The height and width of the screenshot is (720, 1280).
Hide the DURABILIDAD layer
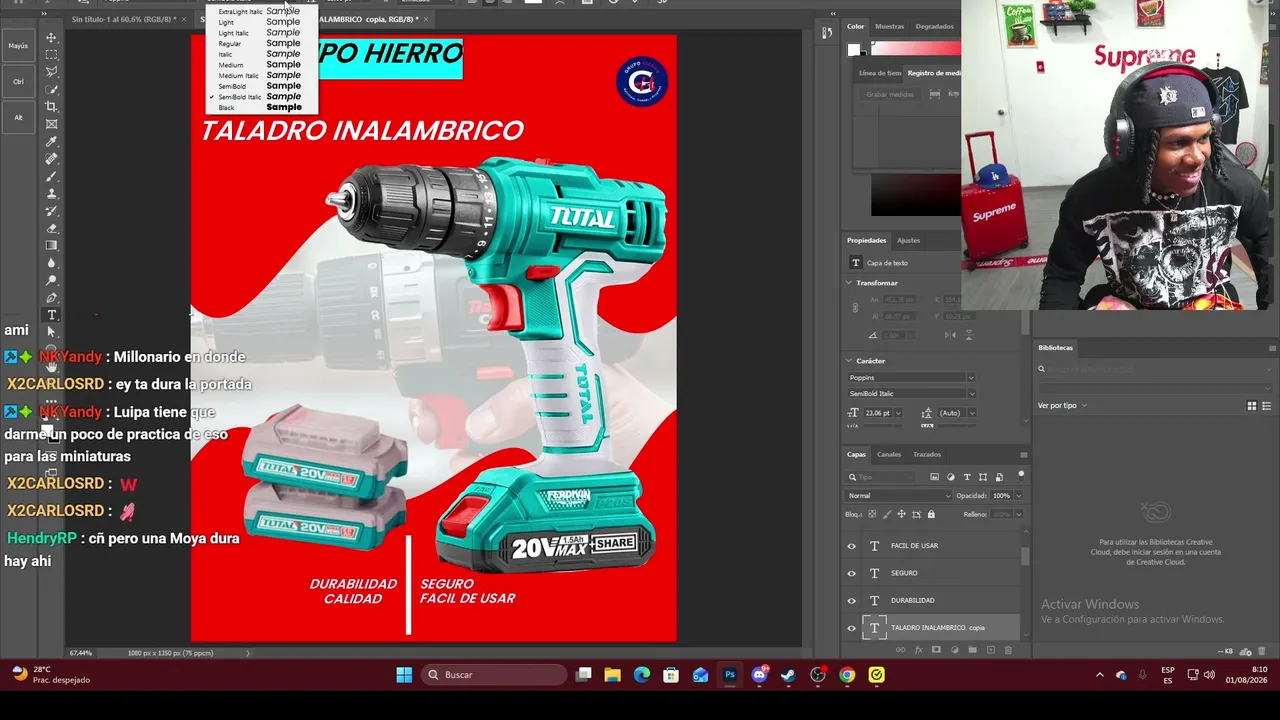pos(852,600)
